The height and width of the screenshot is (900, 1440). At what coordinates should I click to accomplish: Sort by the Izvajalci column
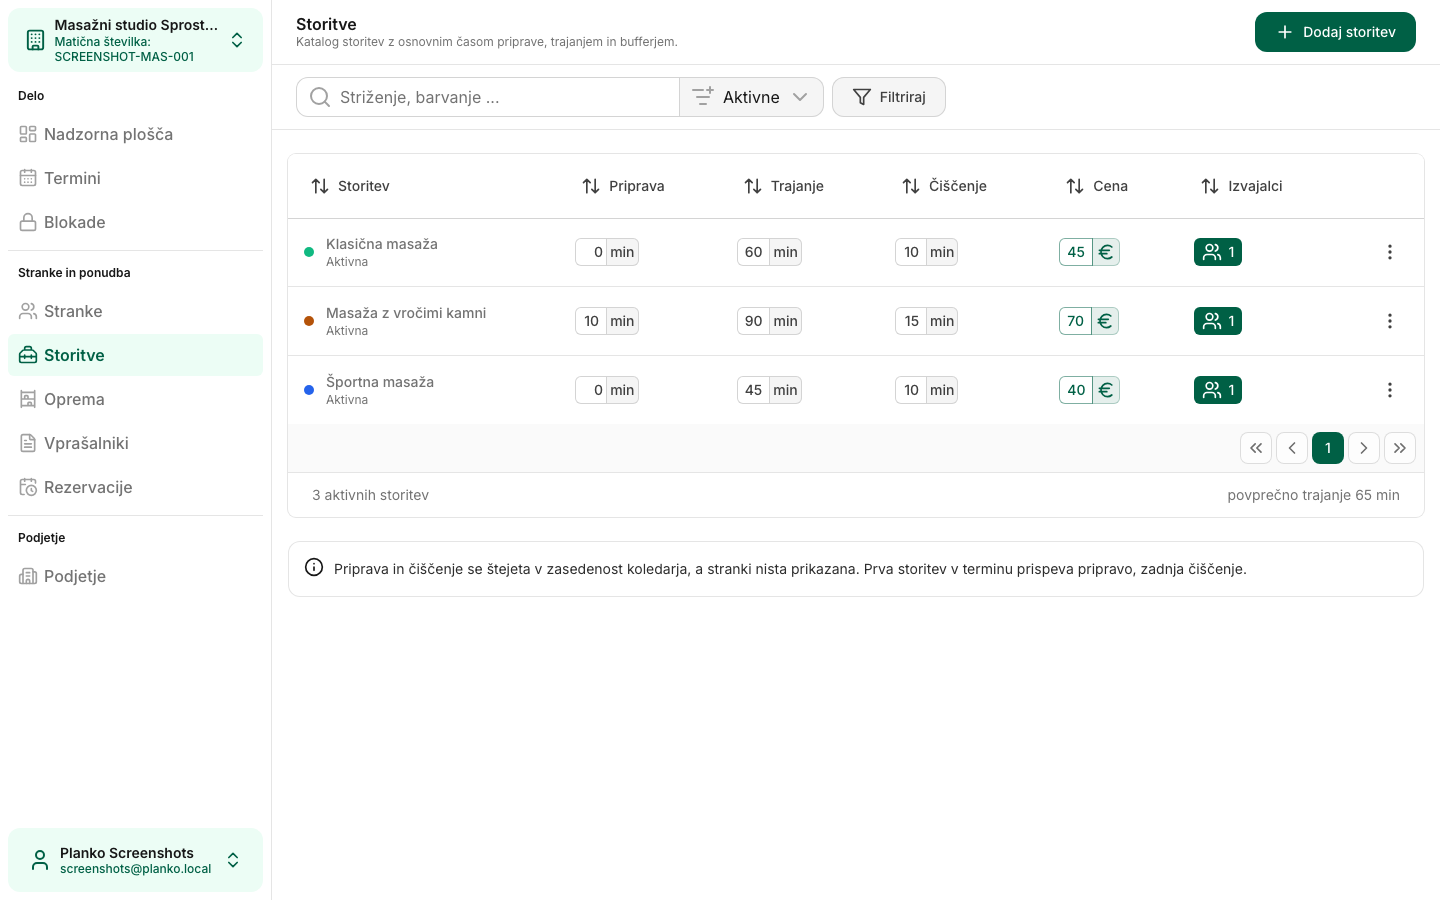(1241, 186)
